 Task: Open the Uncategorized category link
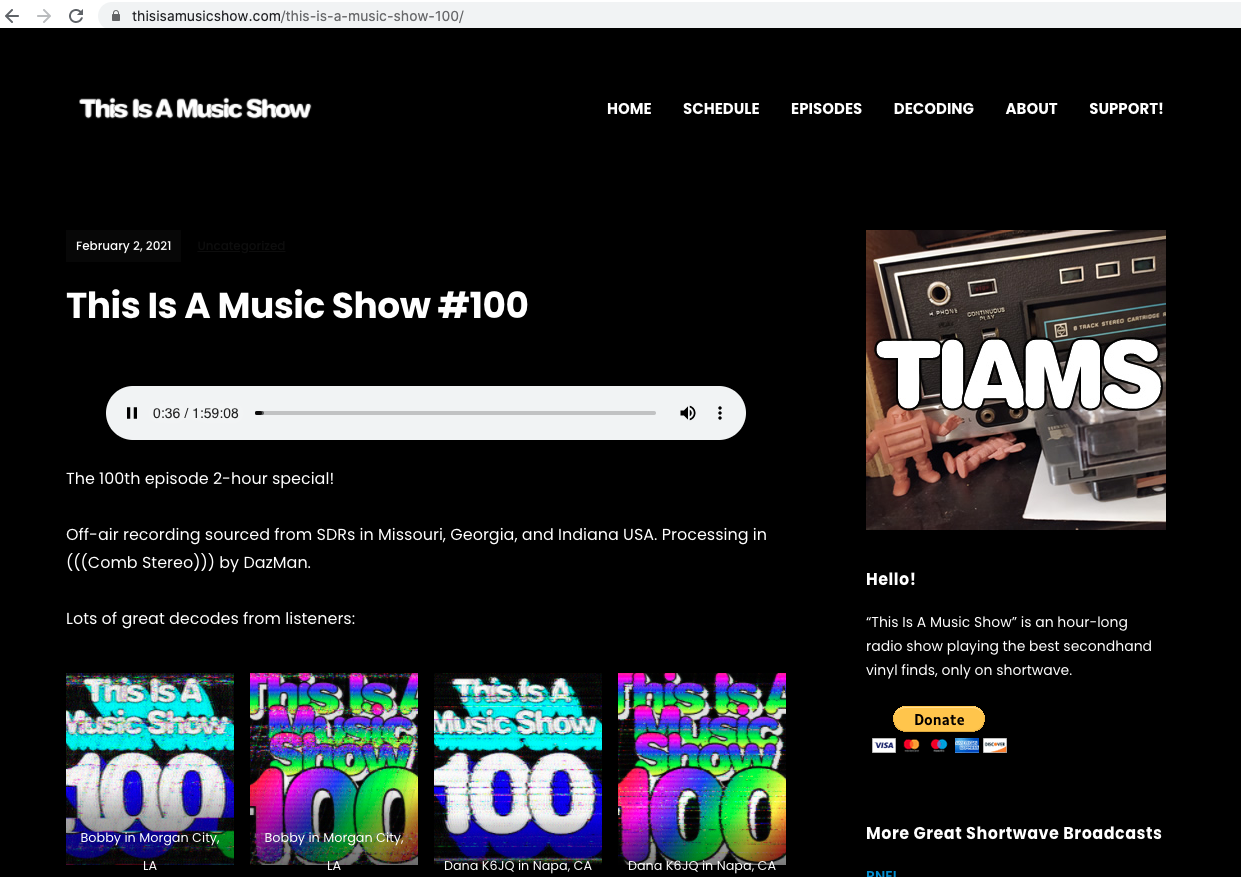click(x=241, y=246)
